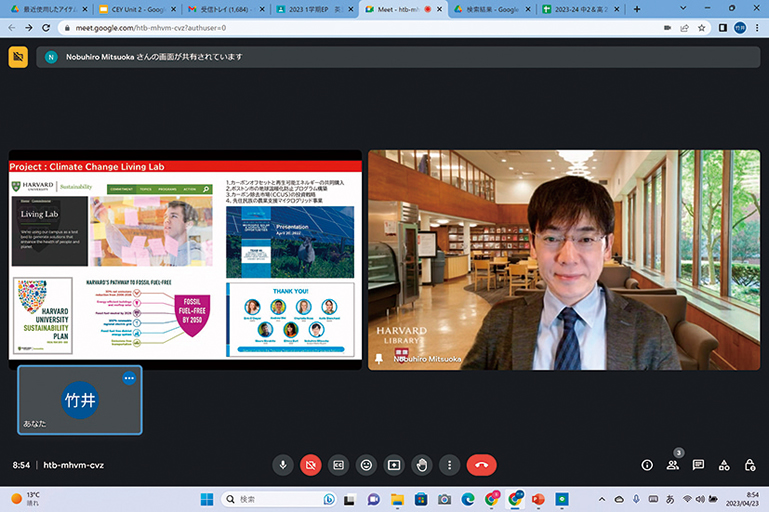Image resolution: width=769 pixels, height=512 pixels.
Task: Click the Japanese IME あ indicator
Action: [x=670, y=499]
